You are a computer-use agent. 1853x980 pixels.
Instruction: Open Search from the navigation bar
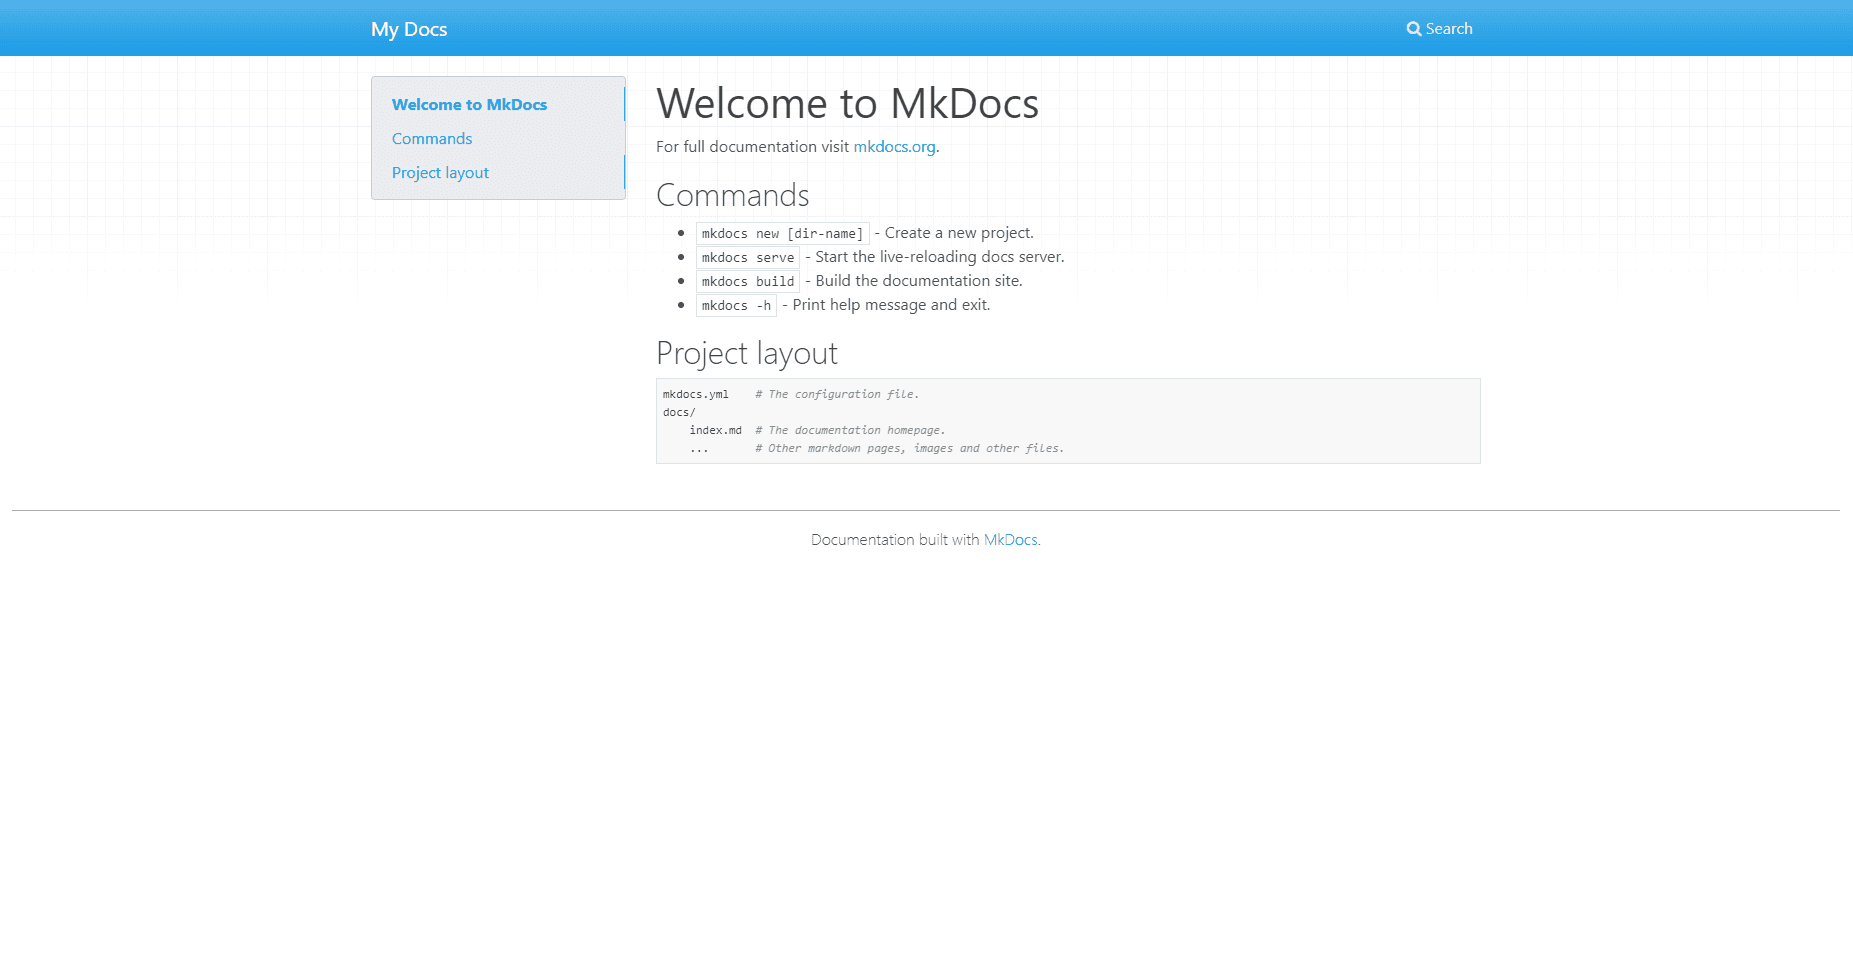[1440, 28]
